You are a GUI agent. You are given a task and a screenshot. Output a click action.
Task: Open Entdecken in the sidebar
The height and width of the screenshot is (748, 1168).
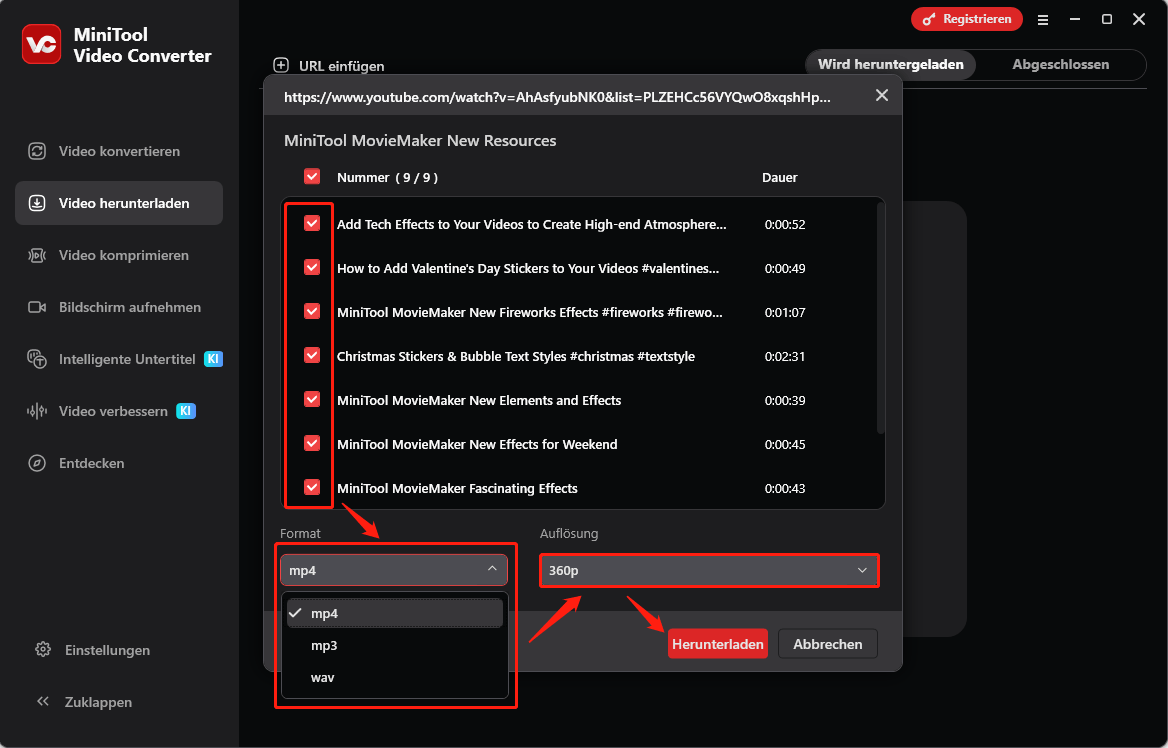(119, 463)
